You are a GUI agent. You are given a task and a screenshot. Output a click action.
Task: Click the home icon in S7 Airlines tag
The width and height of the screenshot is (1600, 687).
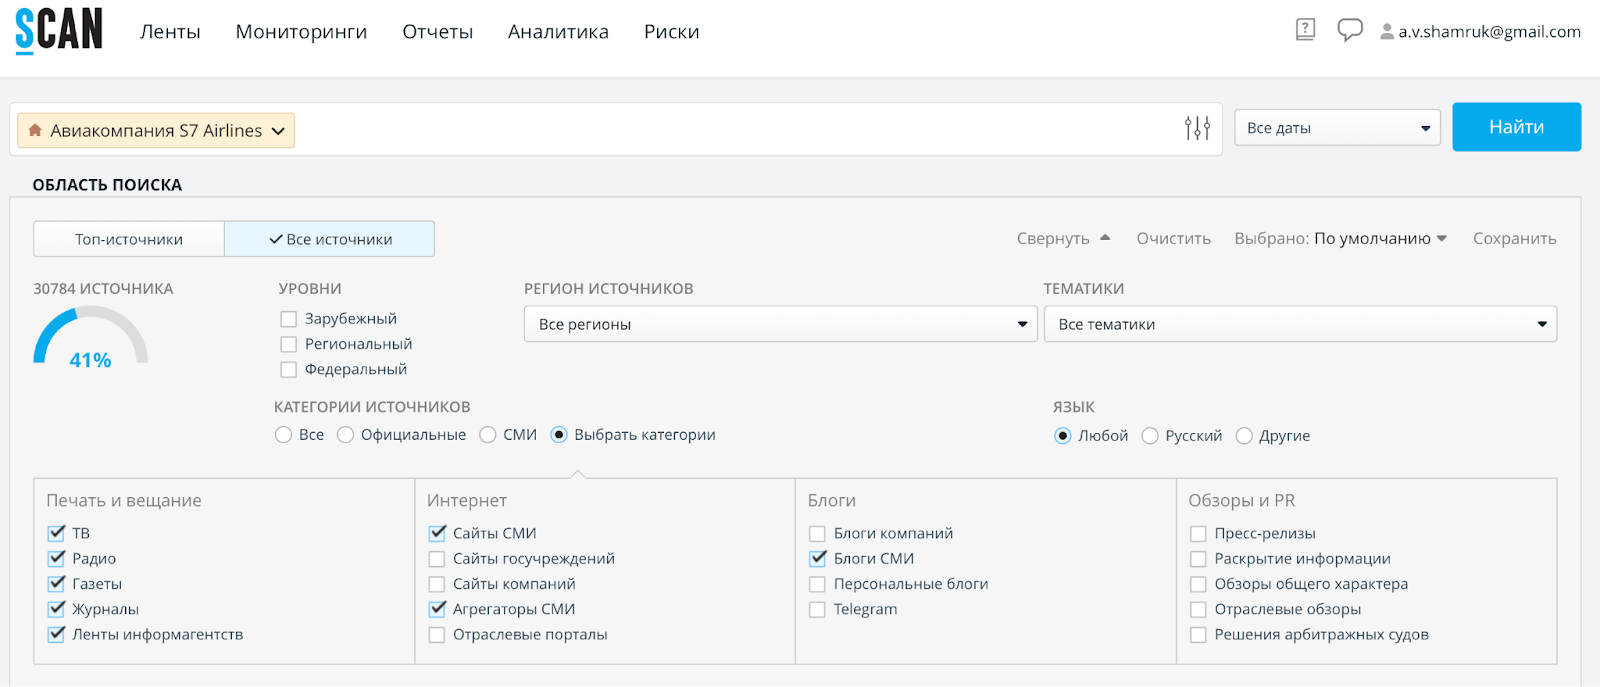click(35, 130)
